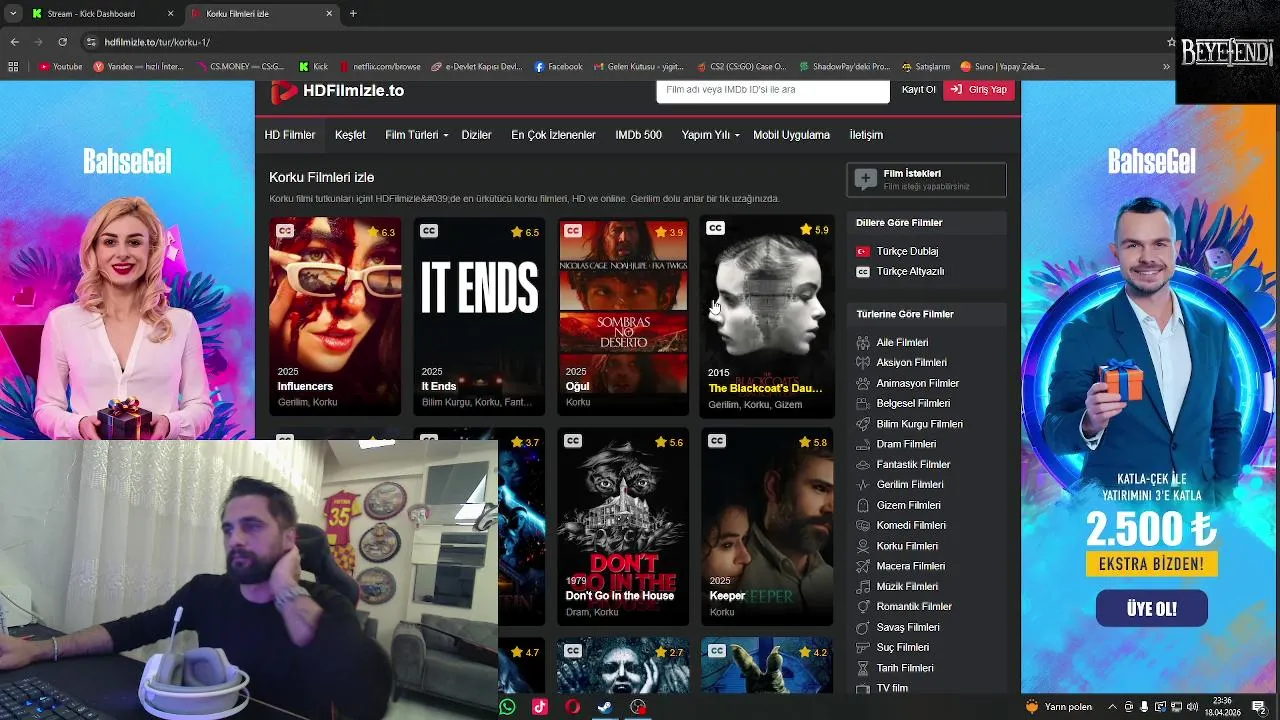This screenshot has width=1280, height=720.
Task: Click the ÜYE OL! ad button
Action: pos(1151,608)
